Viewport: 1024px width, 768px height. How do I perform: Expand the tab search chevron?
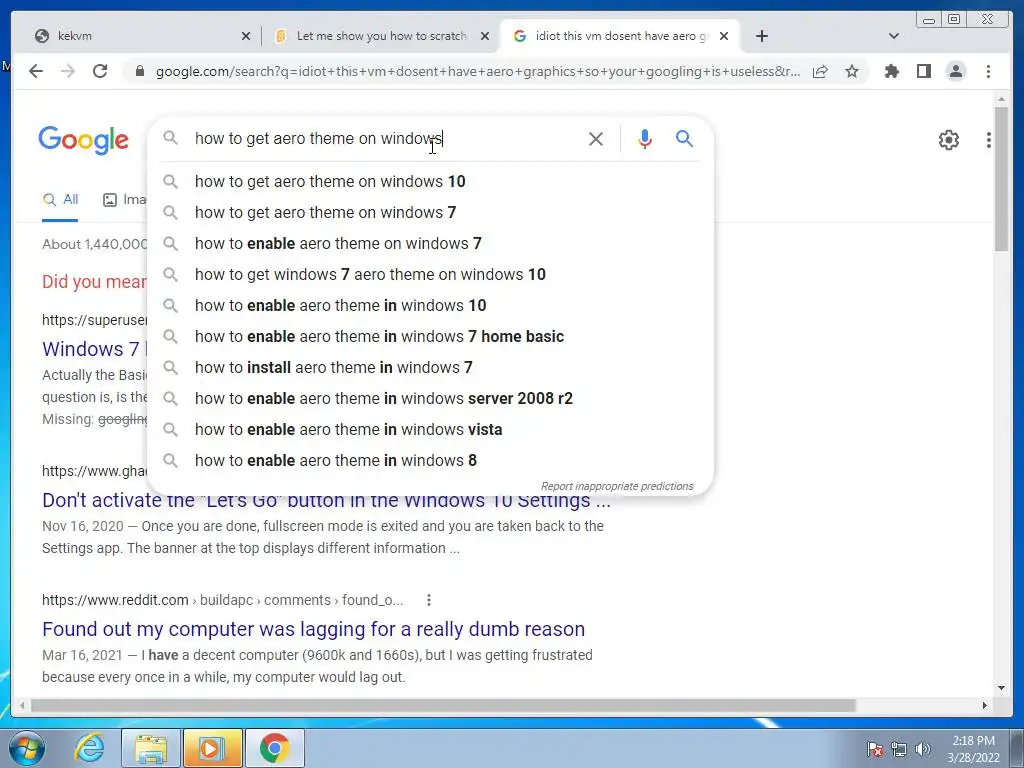point(894,36)
